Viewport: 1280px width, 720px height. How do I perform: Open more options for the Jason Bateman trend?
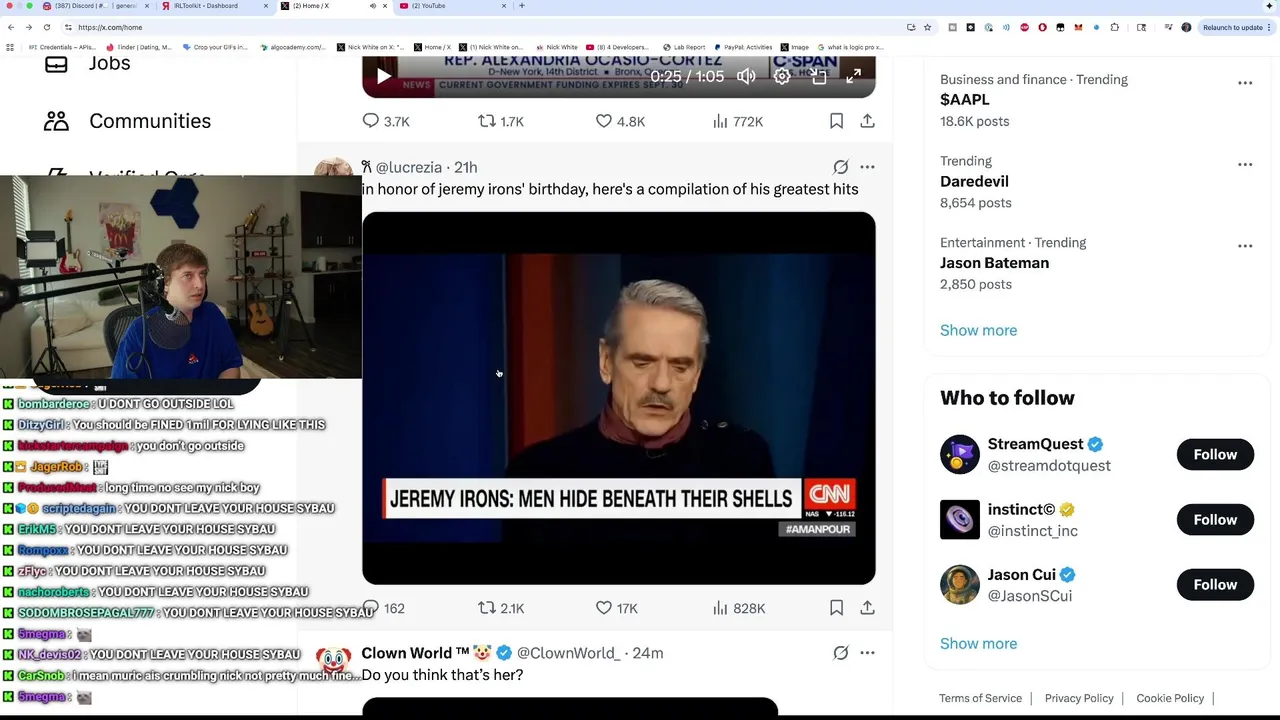pyautogui.click(x=1245, y=246)
